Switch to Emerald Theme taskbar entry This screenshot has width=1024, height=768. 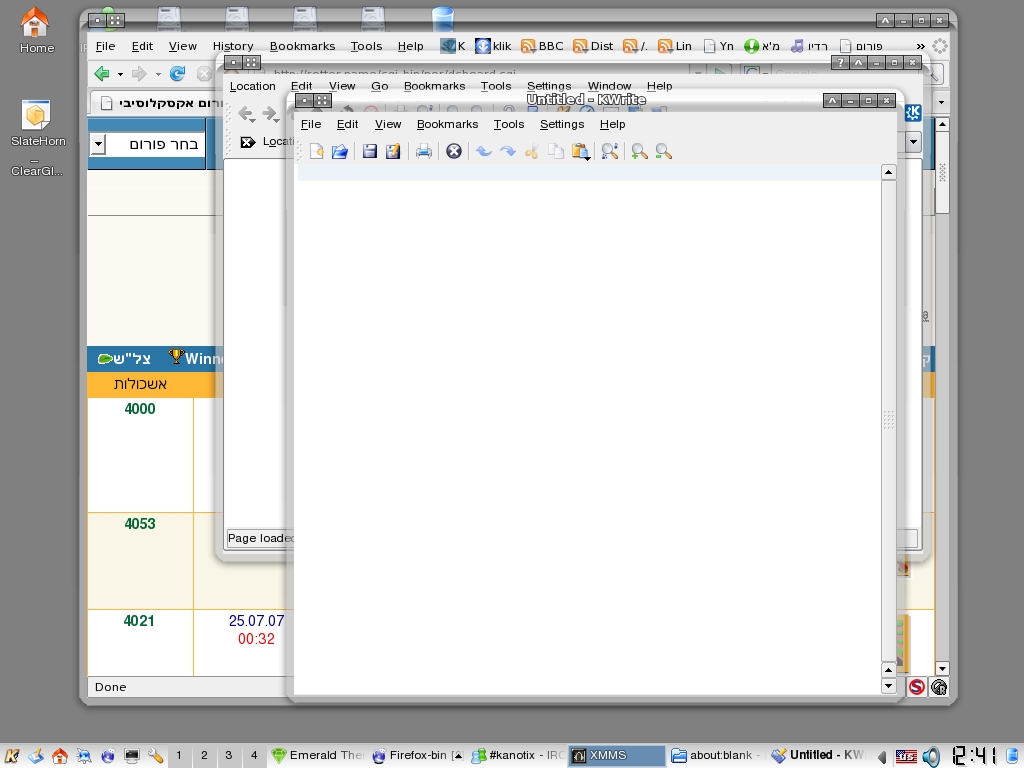(318, 756)
